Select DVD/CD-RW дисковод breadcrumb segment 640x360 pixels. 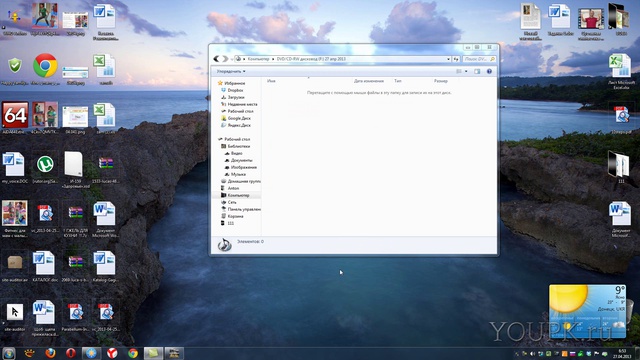tap(311, 59)
